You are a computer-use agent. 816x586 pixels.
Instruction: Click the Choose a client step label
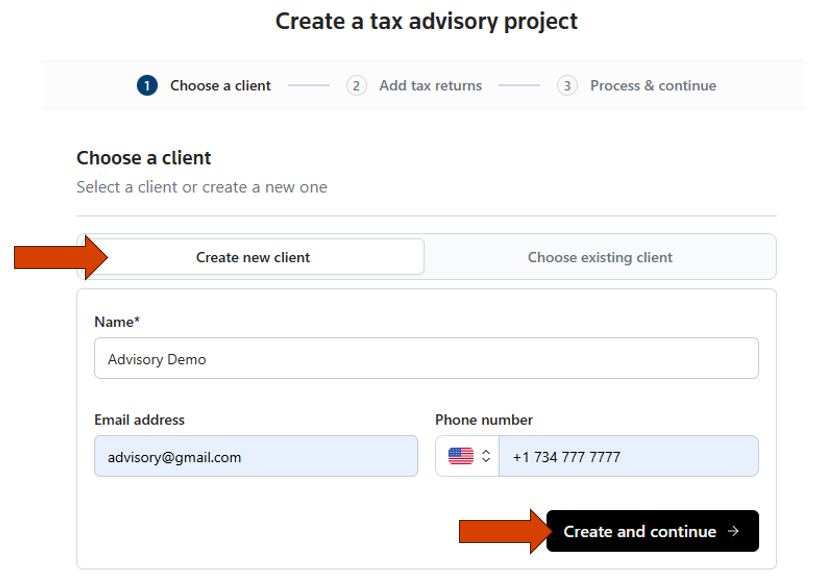(x=220, y=86)
